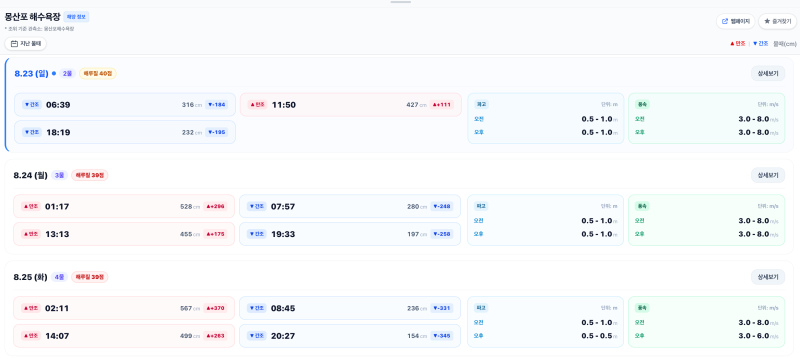Click the -258 change badge

point(442,234)
